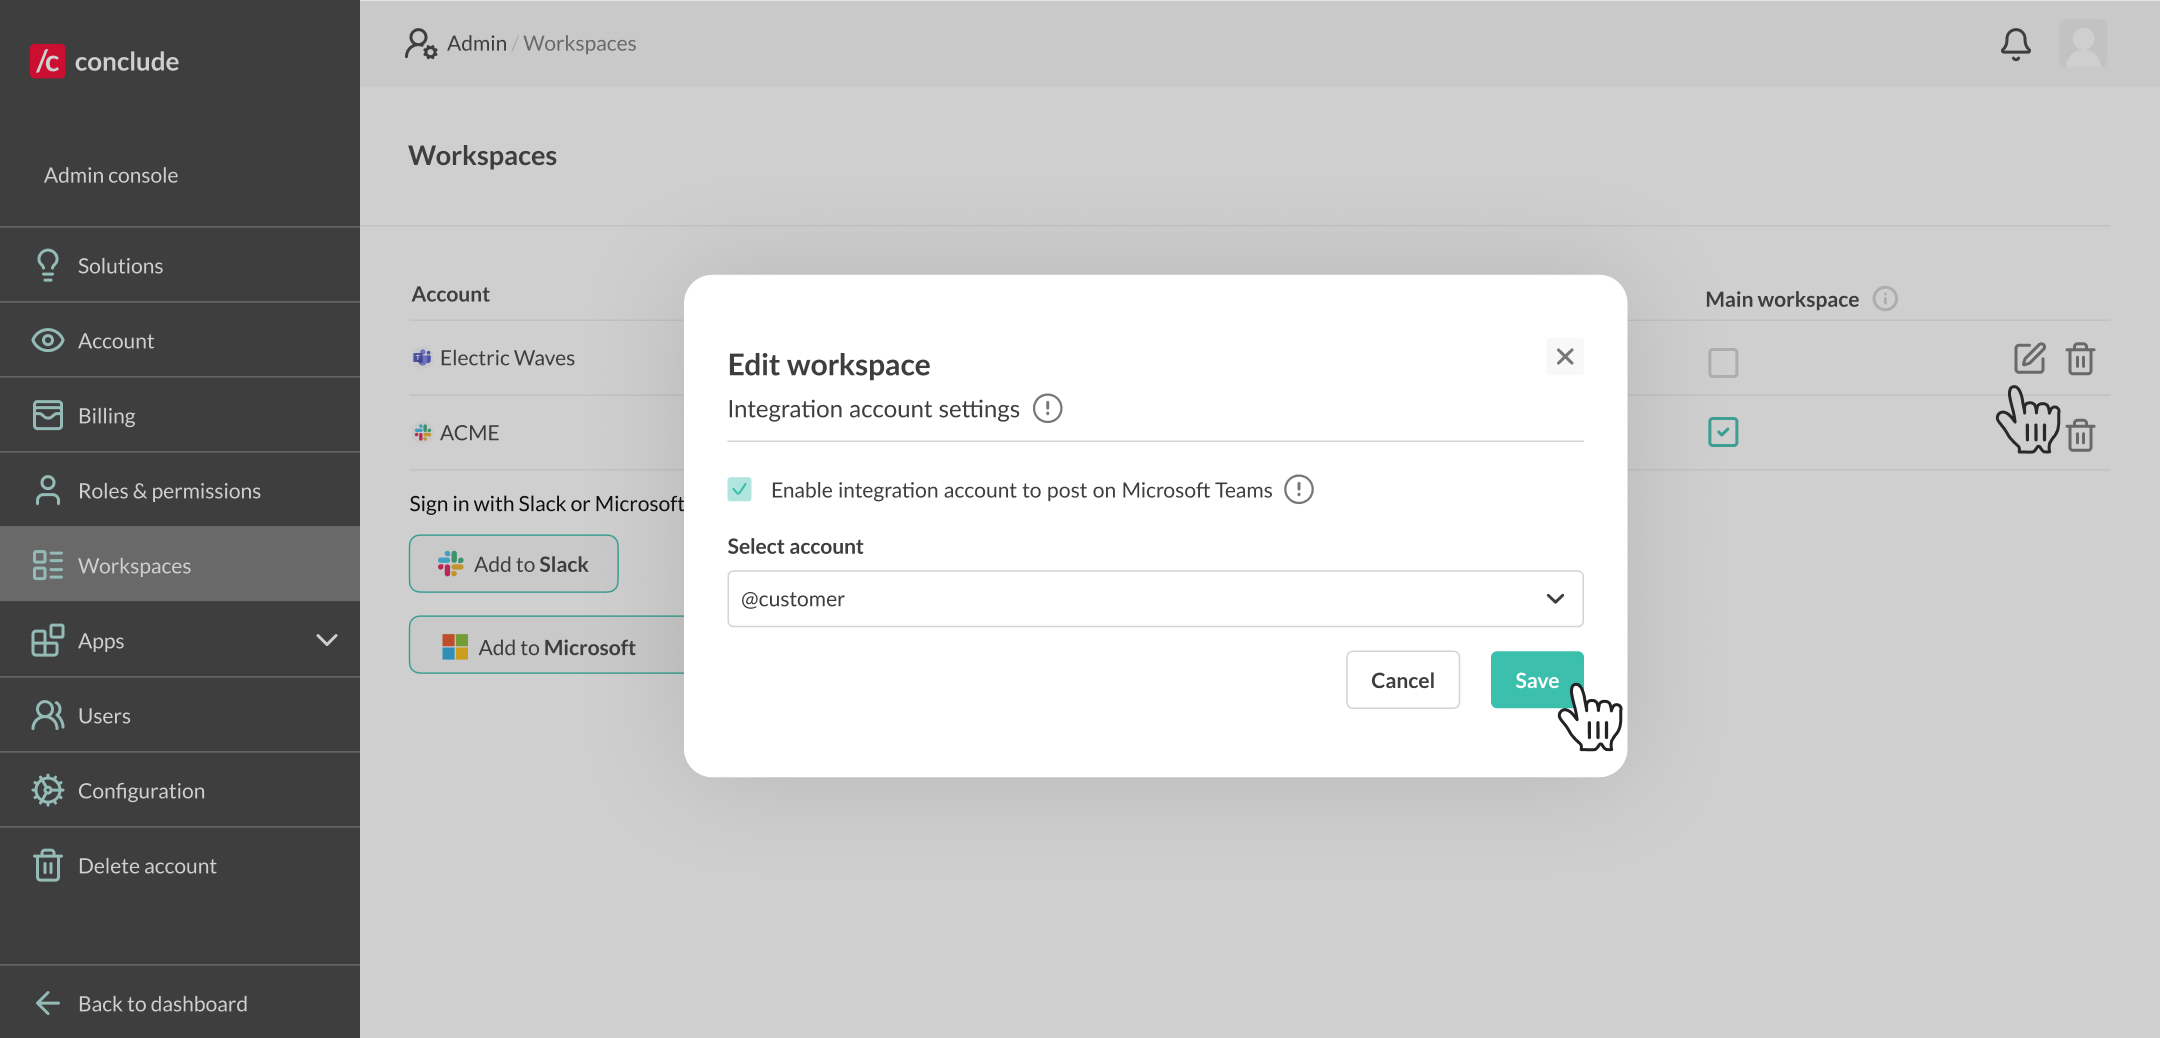Click the back arrow icon beside Back to dashboard
The image size is (2160, 1038).
pyautogui.click(x=47, y=1003)
